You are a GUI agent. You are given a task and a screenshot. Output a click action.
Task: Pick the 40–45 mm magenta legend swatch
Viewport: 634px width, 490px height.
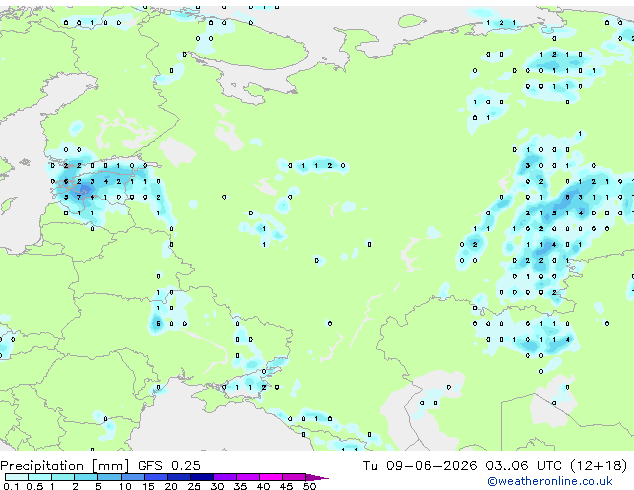(x=271, y=477)
